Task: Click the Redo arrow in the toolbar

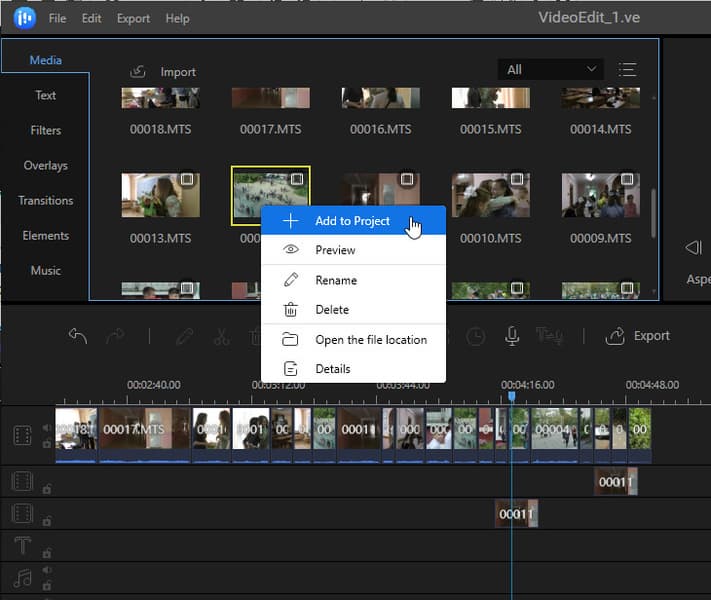Action: [115, 336]
